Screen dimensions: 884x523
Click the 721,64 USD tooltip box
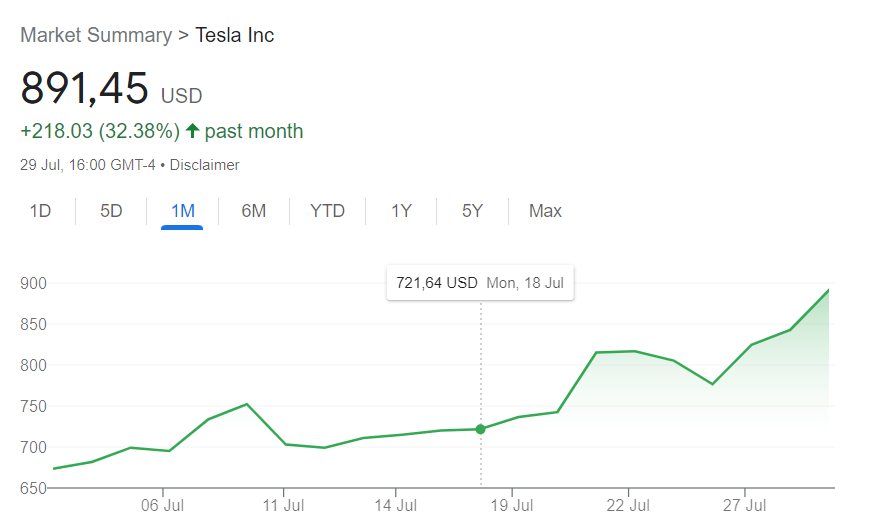click(480, 282)
